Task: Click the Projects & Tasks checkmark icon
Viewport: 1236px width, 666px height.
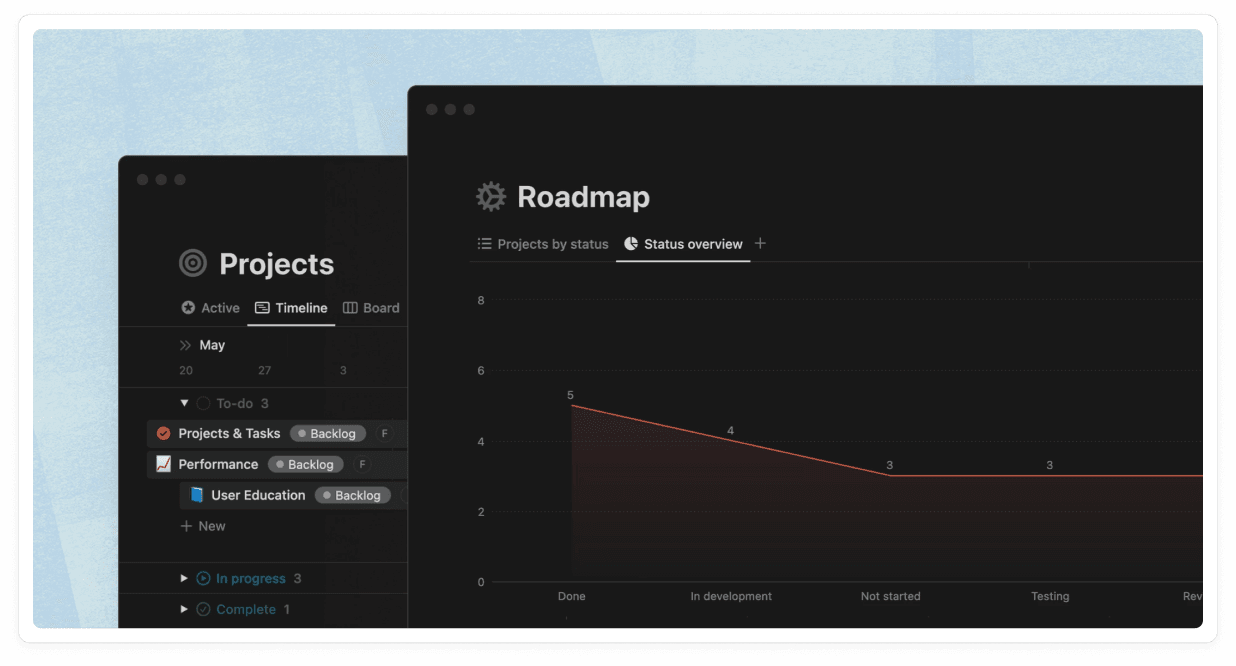Action: click(x=164, y=434)
